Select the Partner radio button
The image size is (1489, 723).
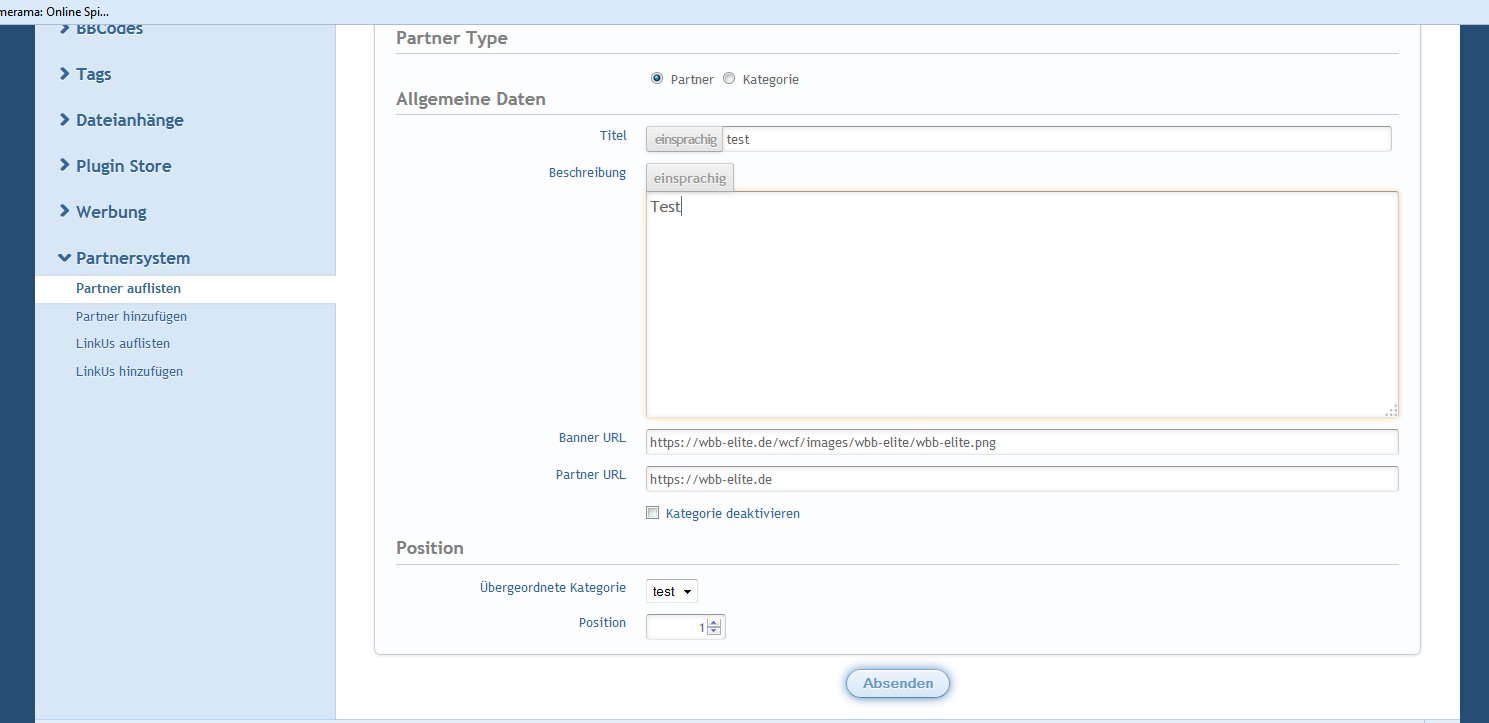coord(657,78)
